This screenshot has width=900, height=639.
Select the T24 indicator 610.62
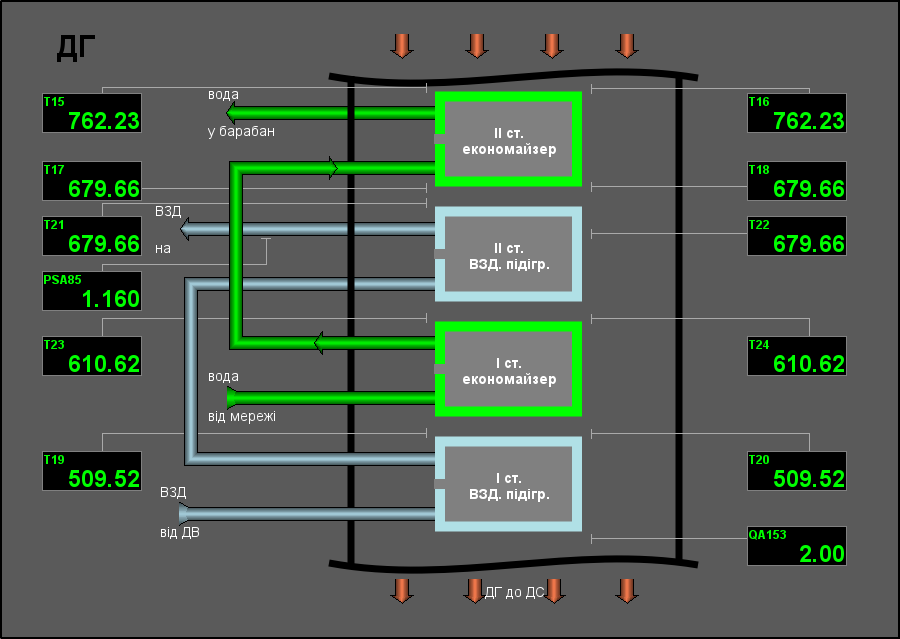[x=797, y=356]
